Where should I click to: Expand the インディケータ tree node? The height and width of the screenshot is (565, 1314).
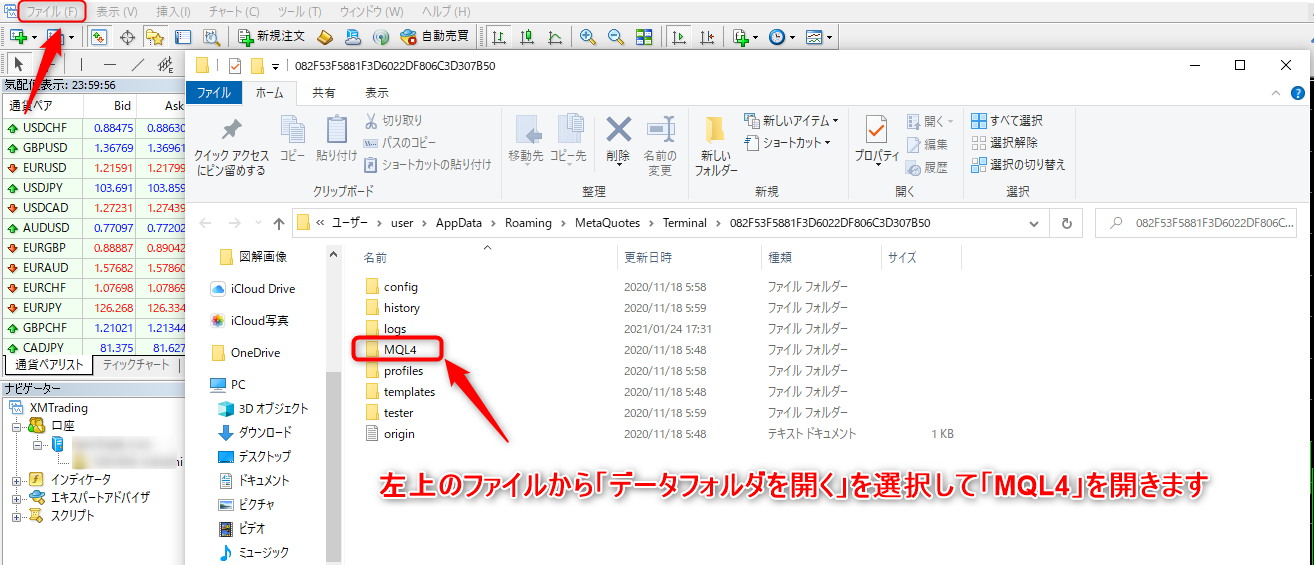(16, 480)
